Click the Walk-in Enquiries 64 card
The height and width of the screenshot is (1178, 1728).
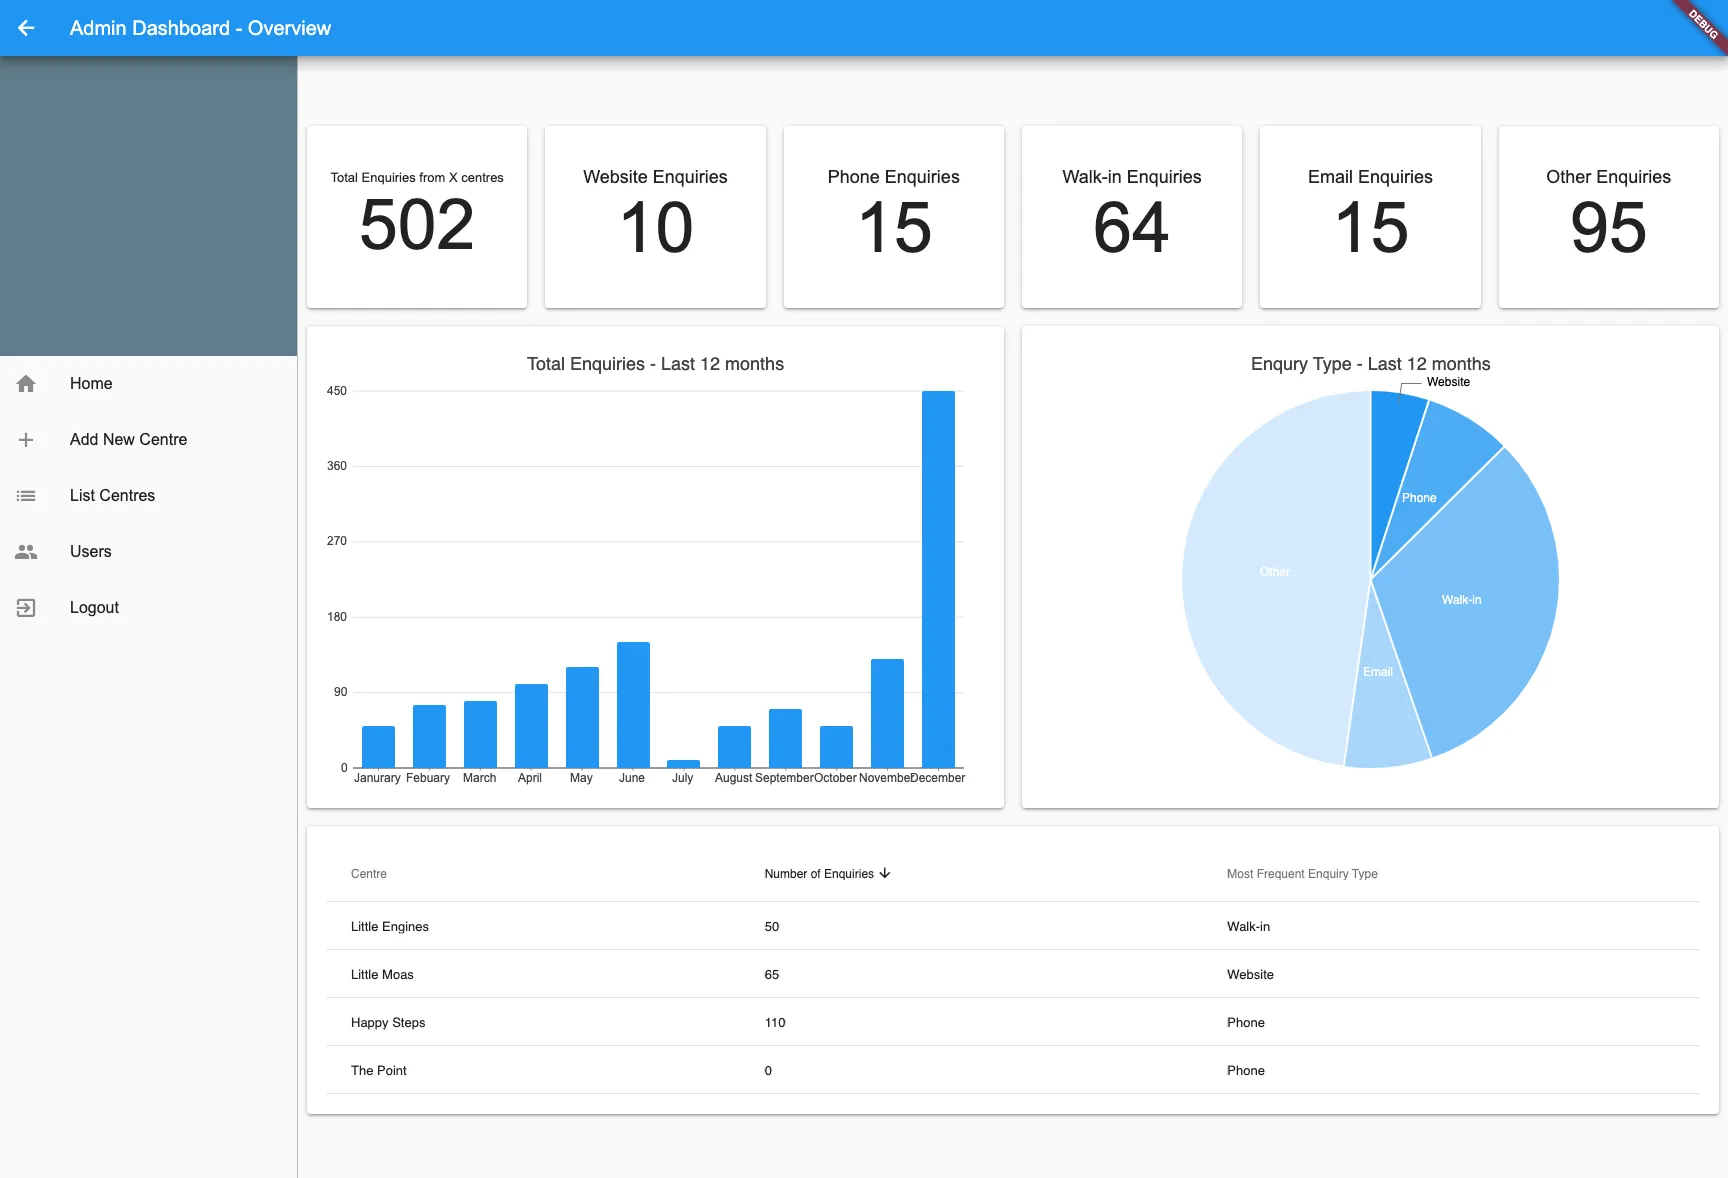click(1132, 217)
